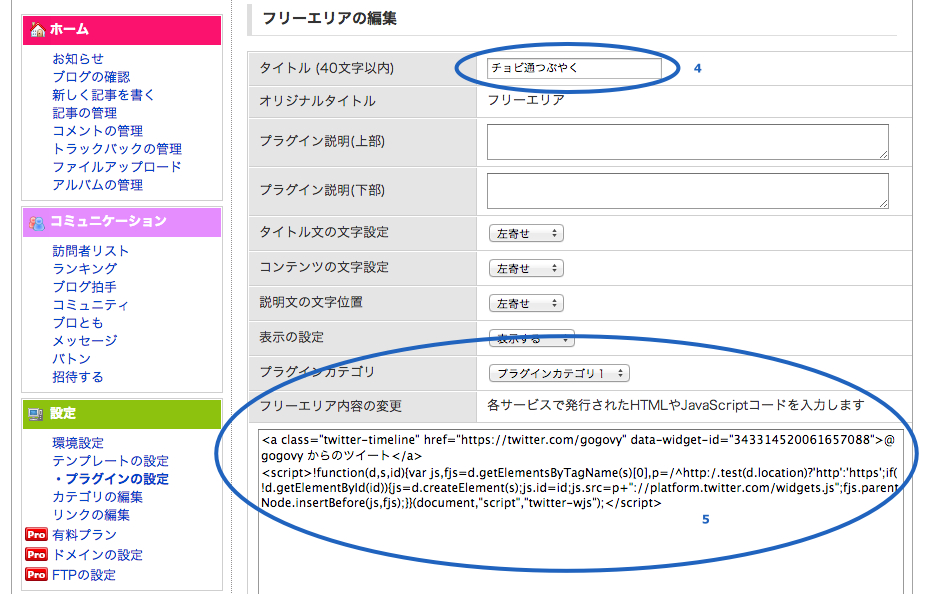The image size is (925, 594).
Task: Click the コミュニケーション section header
Action: (122, 222)
